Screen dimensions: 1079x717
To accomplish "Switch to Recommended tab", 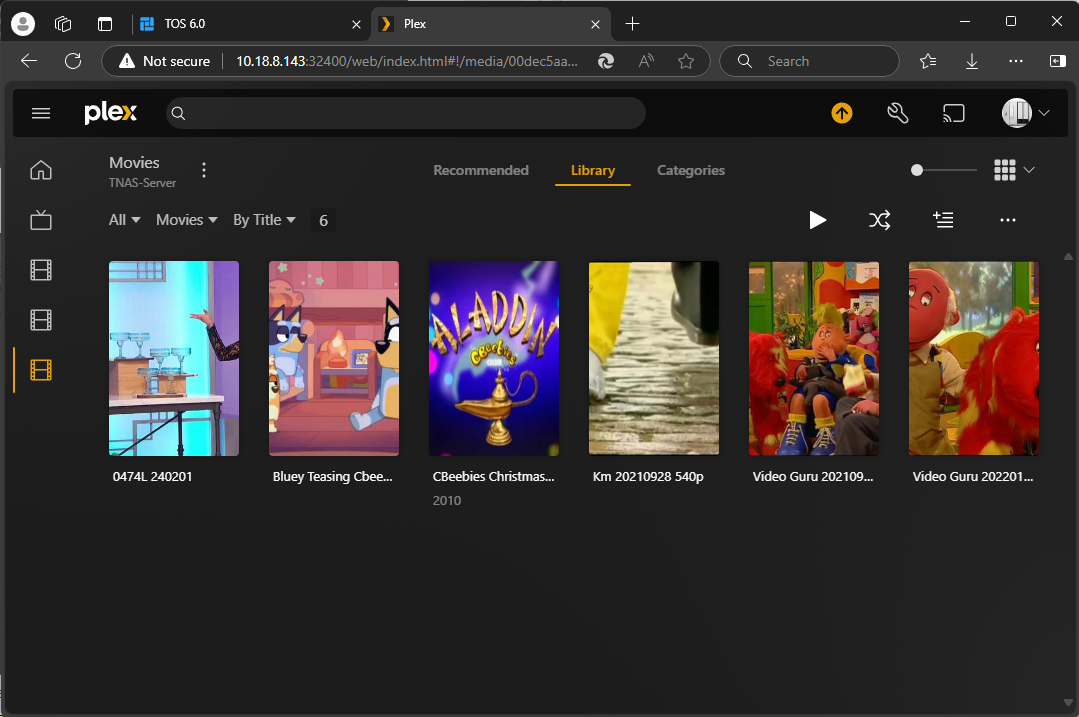I will tap(480, 170).
